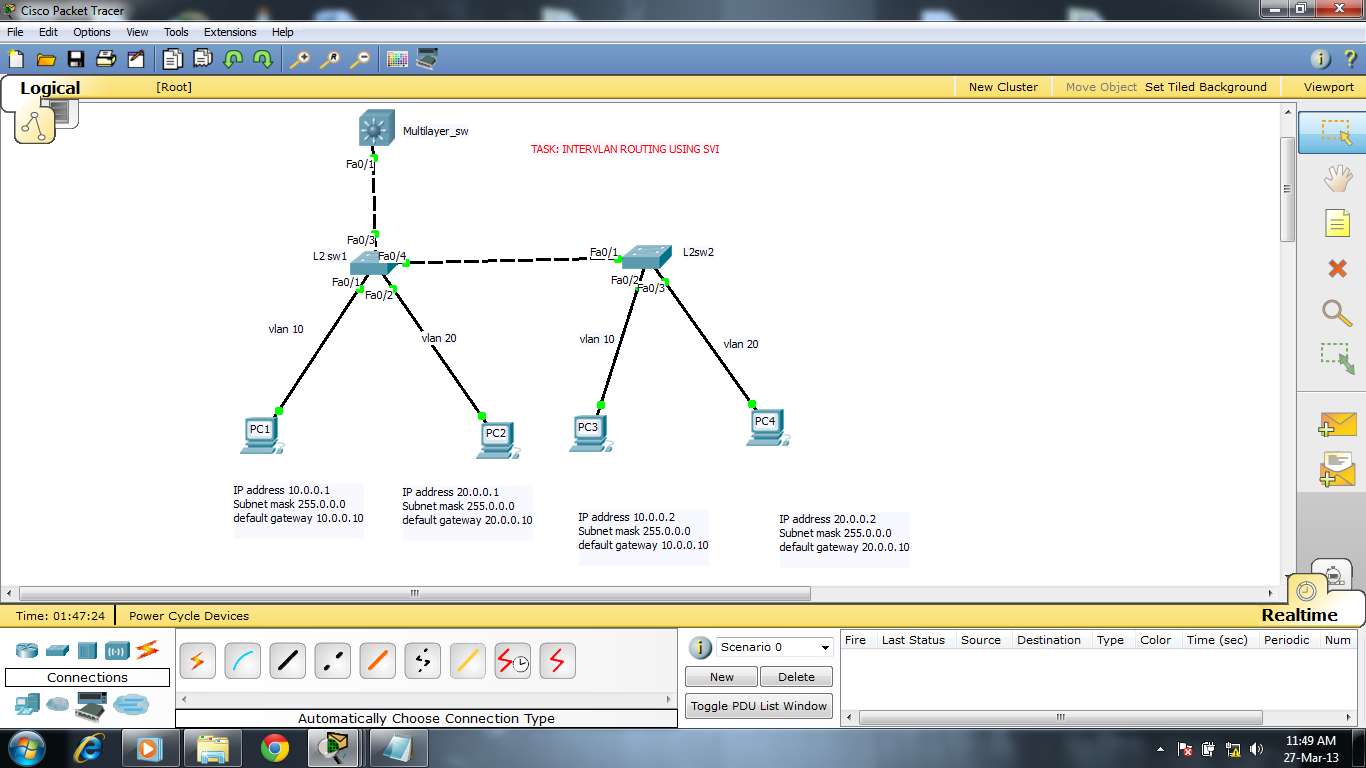
Task: Select the Automatically Choose Connection Type lightning icon
Action: pos(197,660)
